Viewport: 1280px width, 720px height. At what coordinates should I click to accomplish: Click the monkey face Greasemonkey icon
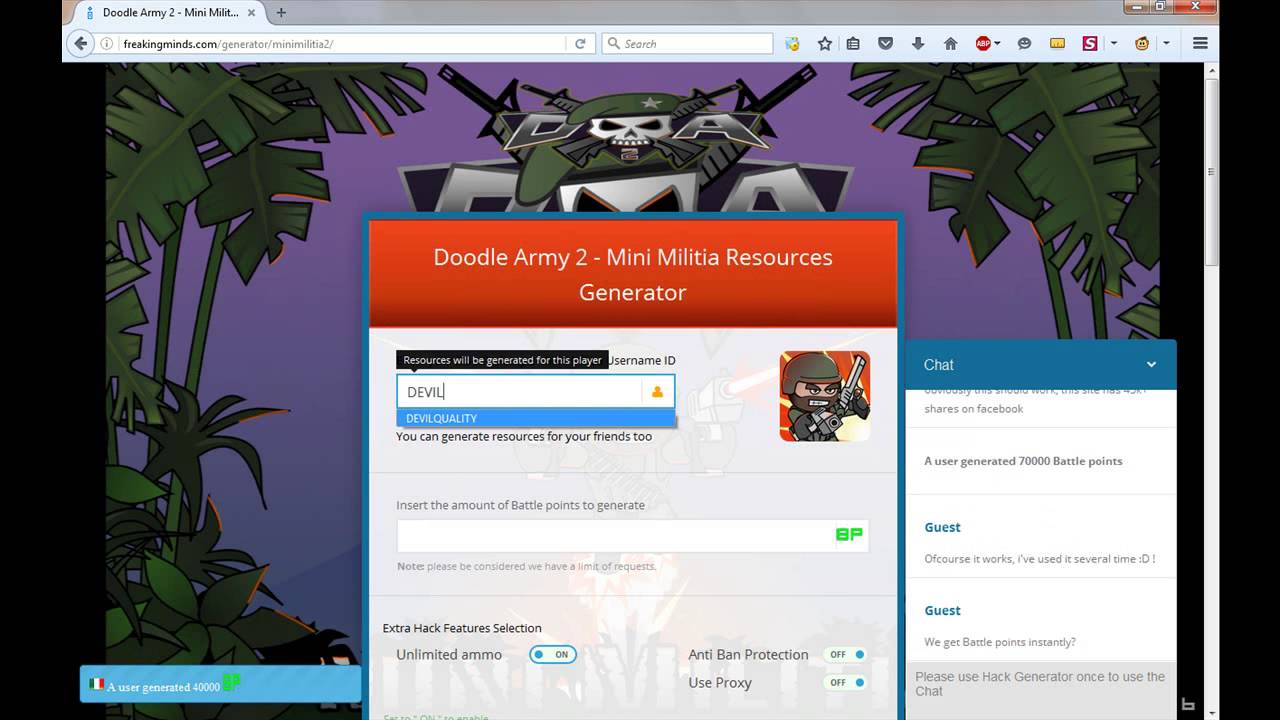point(1142,44)
